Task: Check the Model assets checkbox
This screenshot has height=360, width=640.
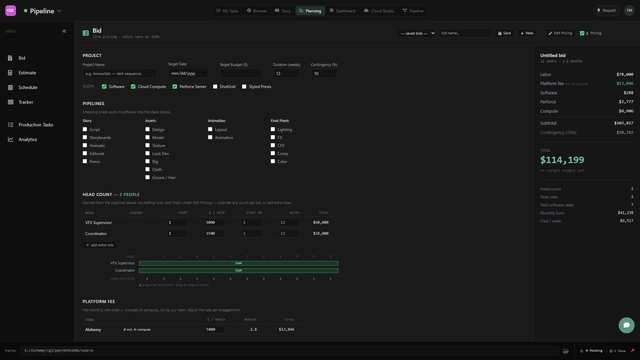Action: (x=147, y=138)
